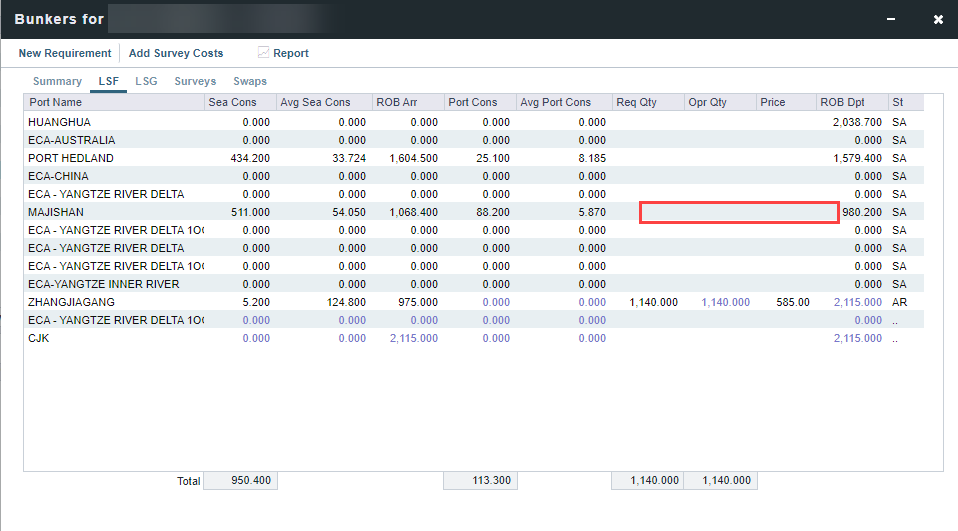The image size is (958, 531).
Task: Select the ZHANGJIAGANG port row
Action: [x=71, y=302]
